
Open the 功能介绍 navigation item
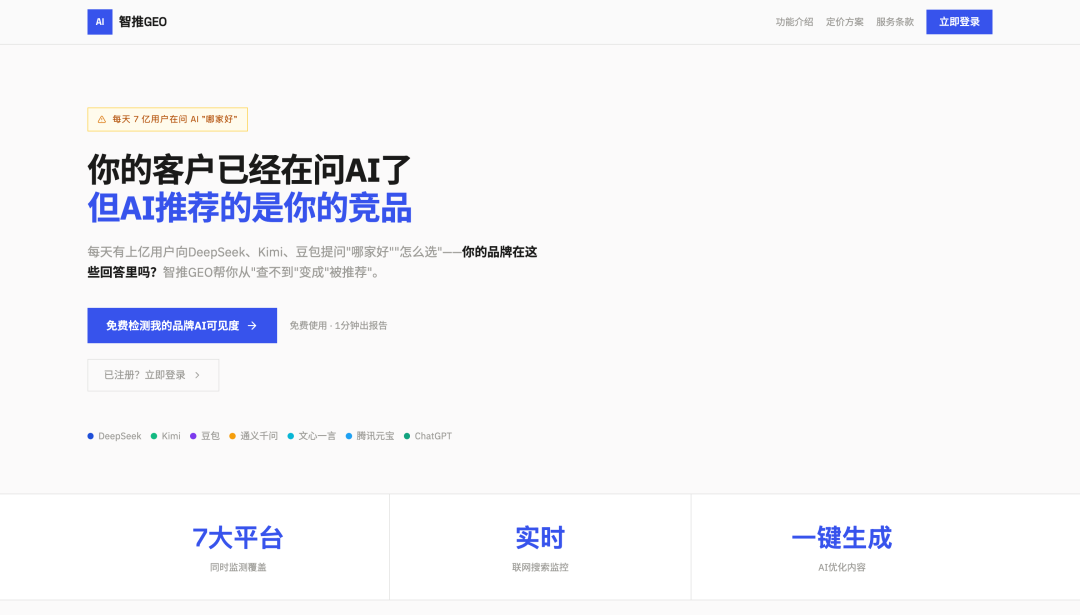(794, 22)
